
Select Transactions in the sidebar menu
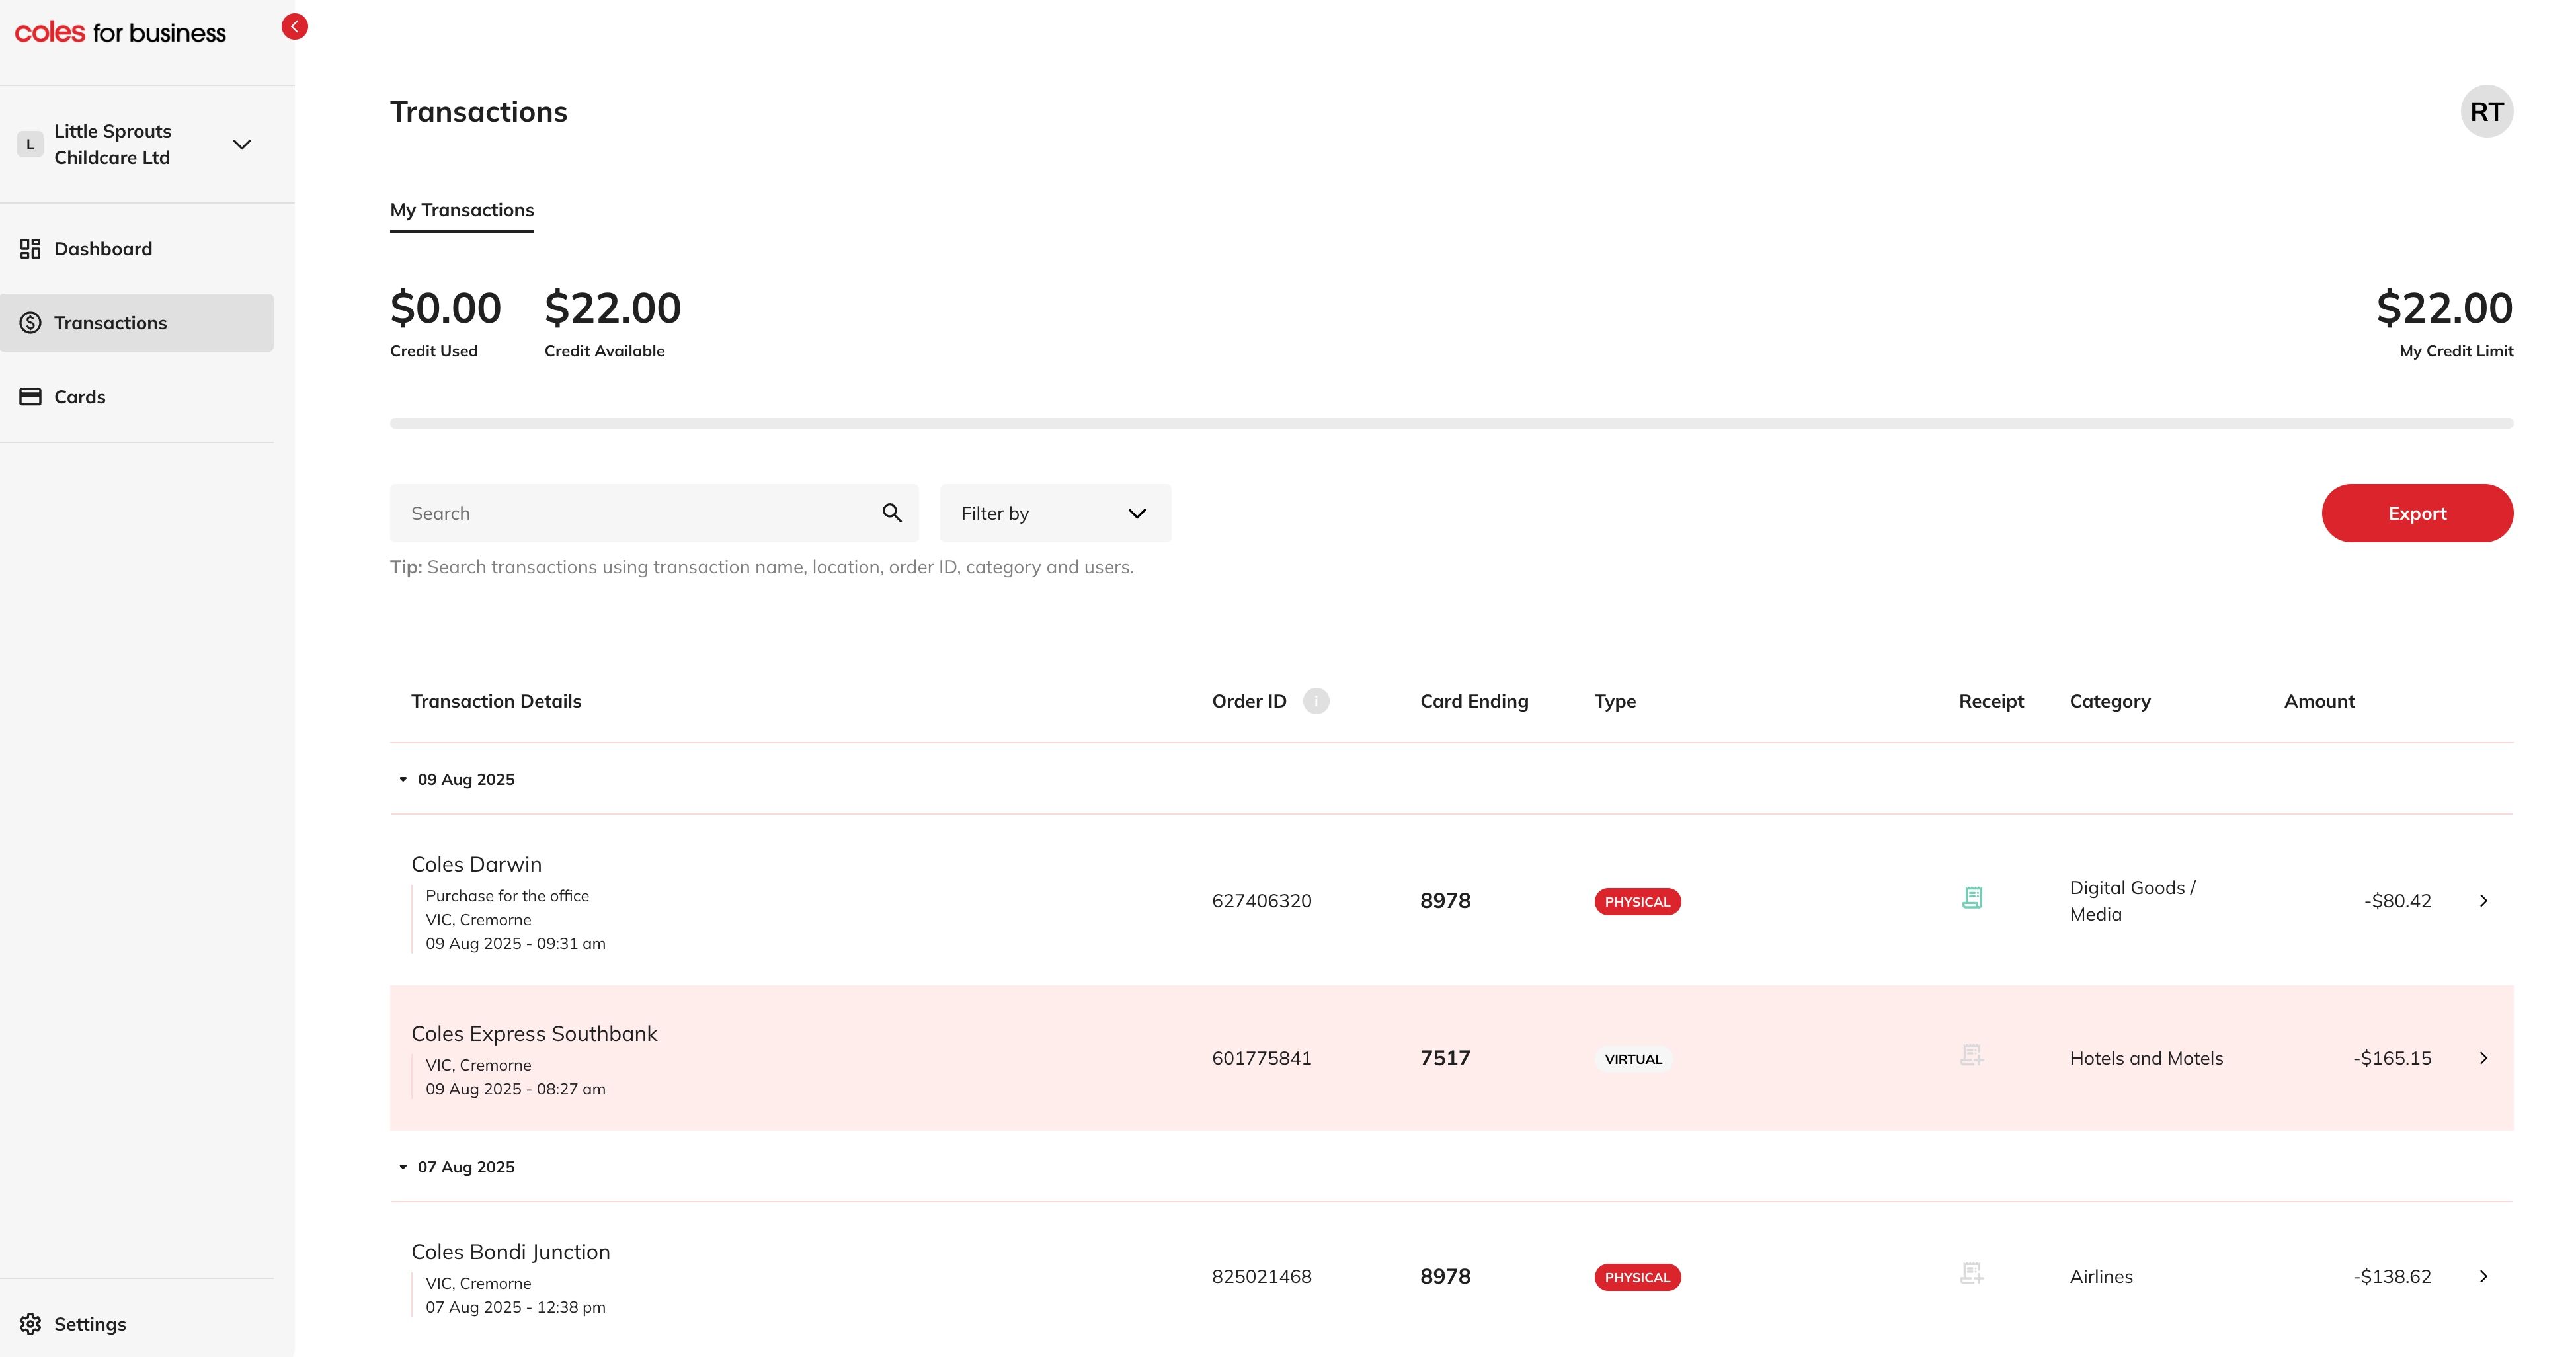110,322
